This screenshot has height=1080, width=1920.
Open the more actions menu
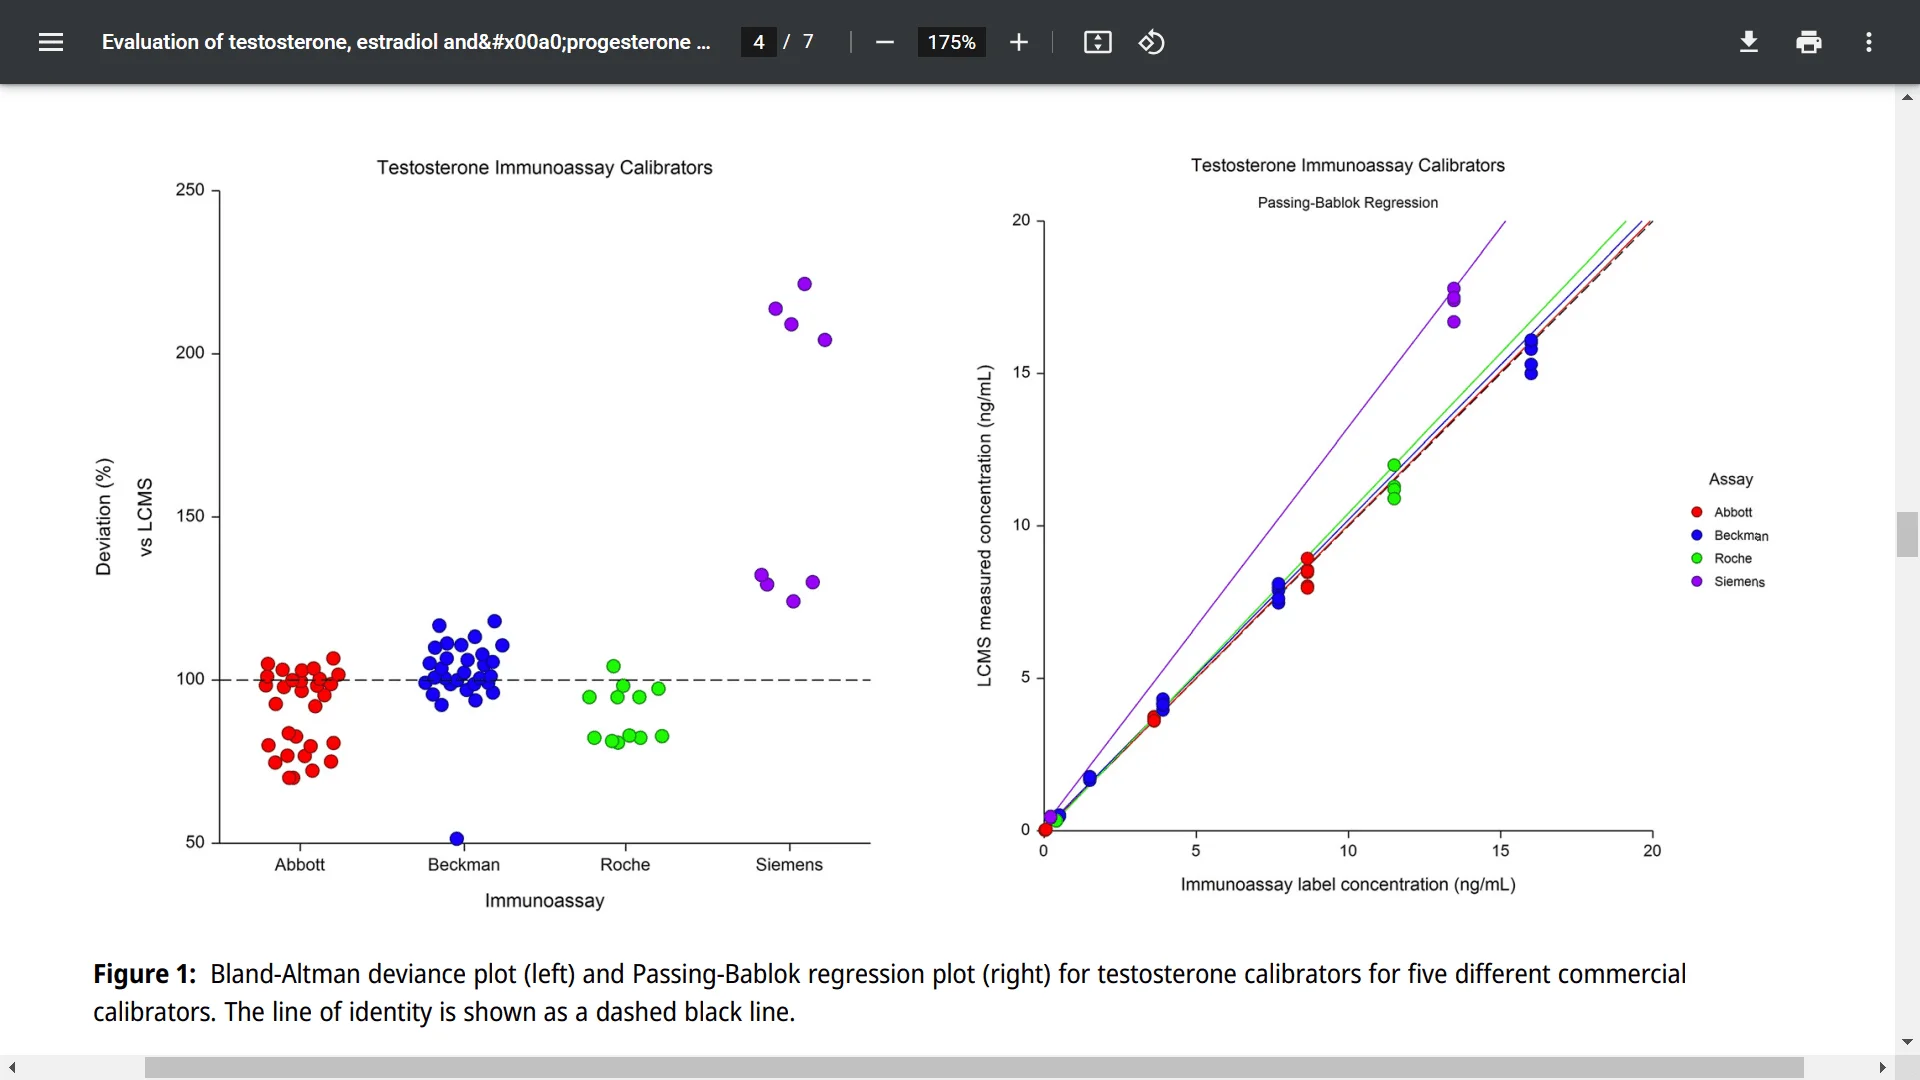point(1868,42)
